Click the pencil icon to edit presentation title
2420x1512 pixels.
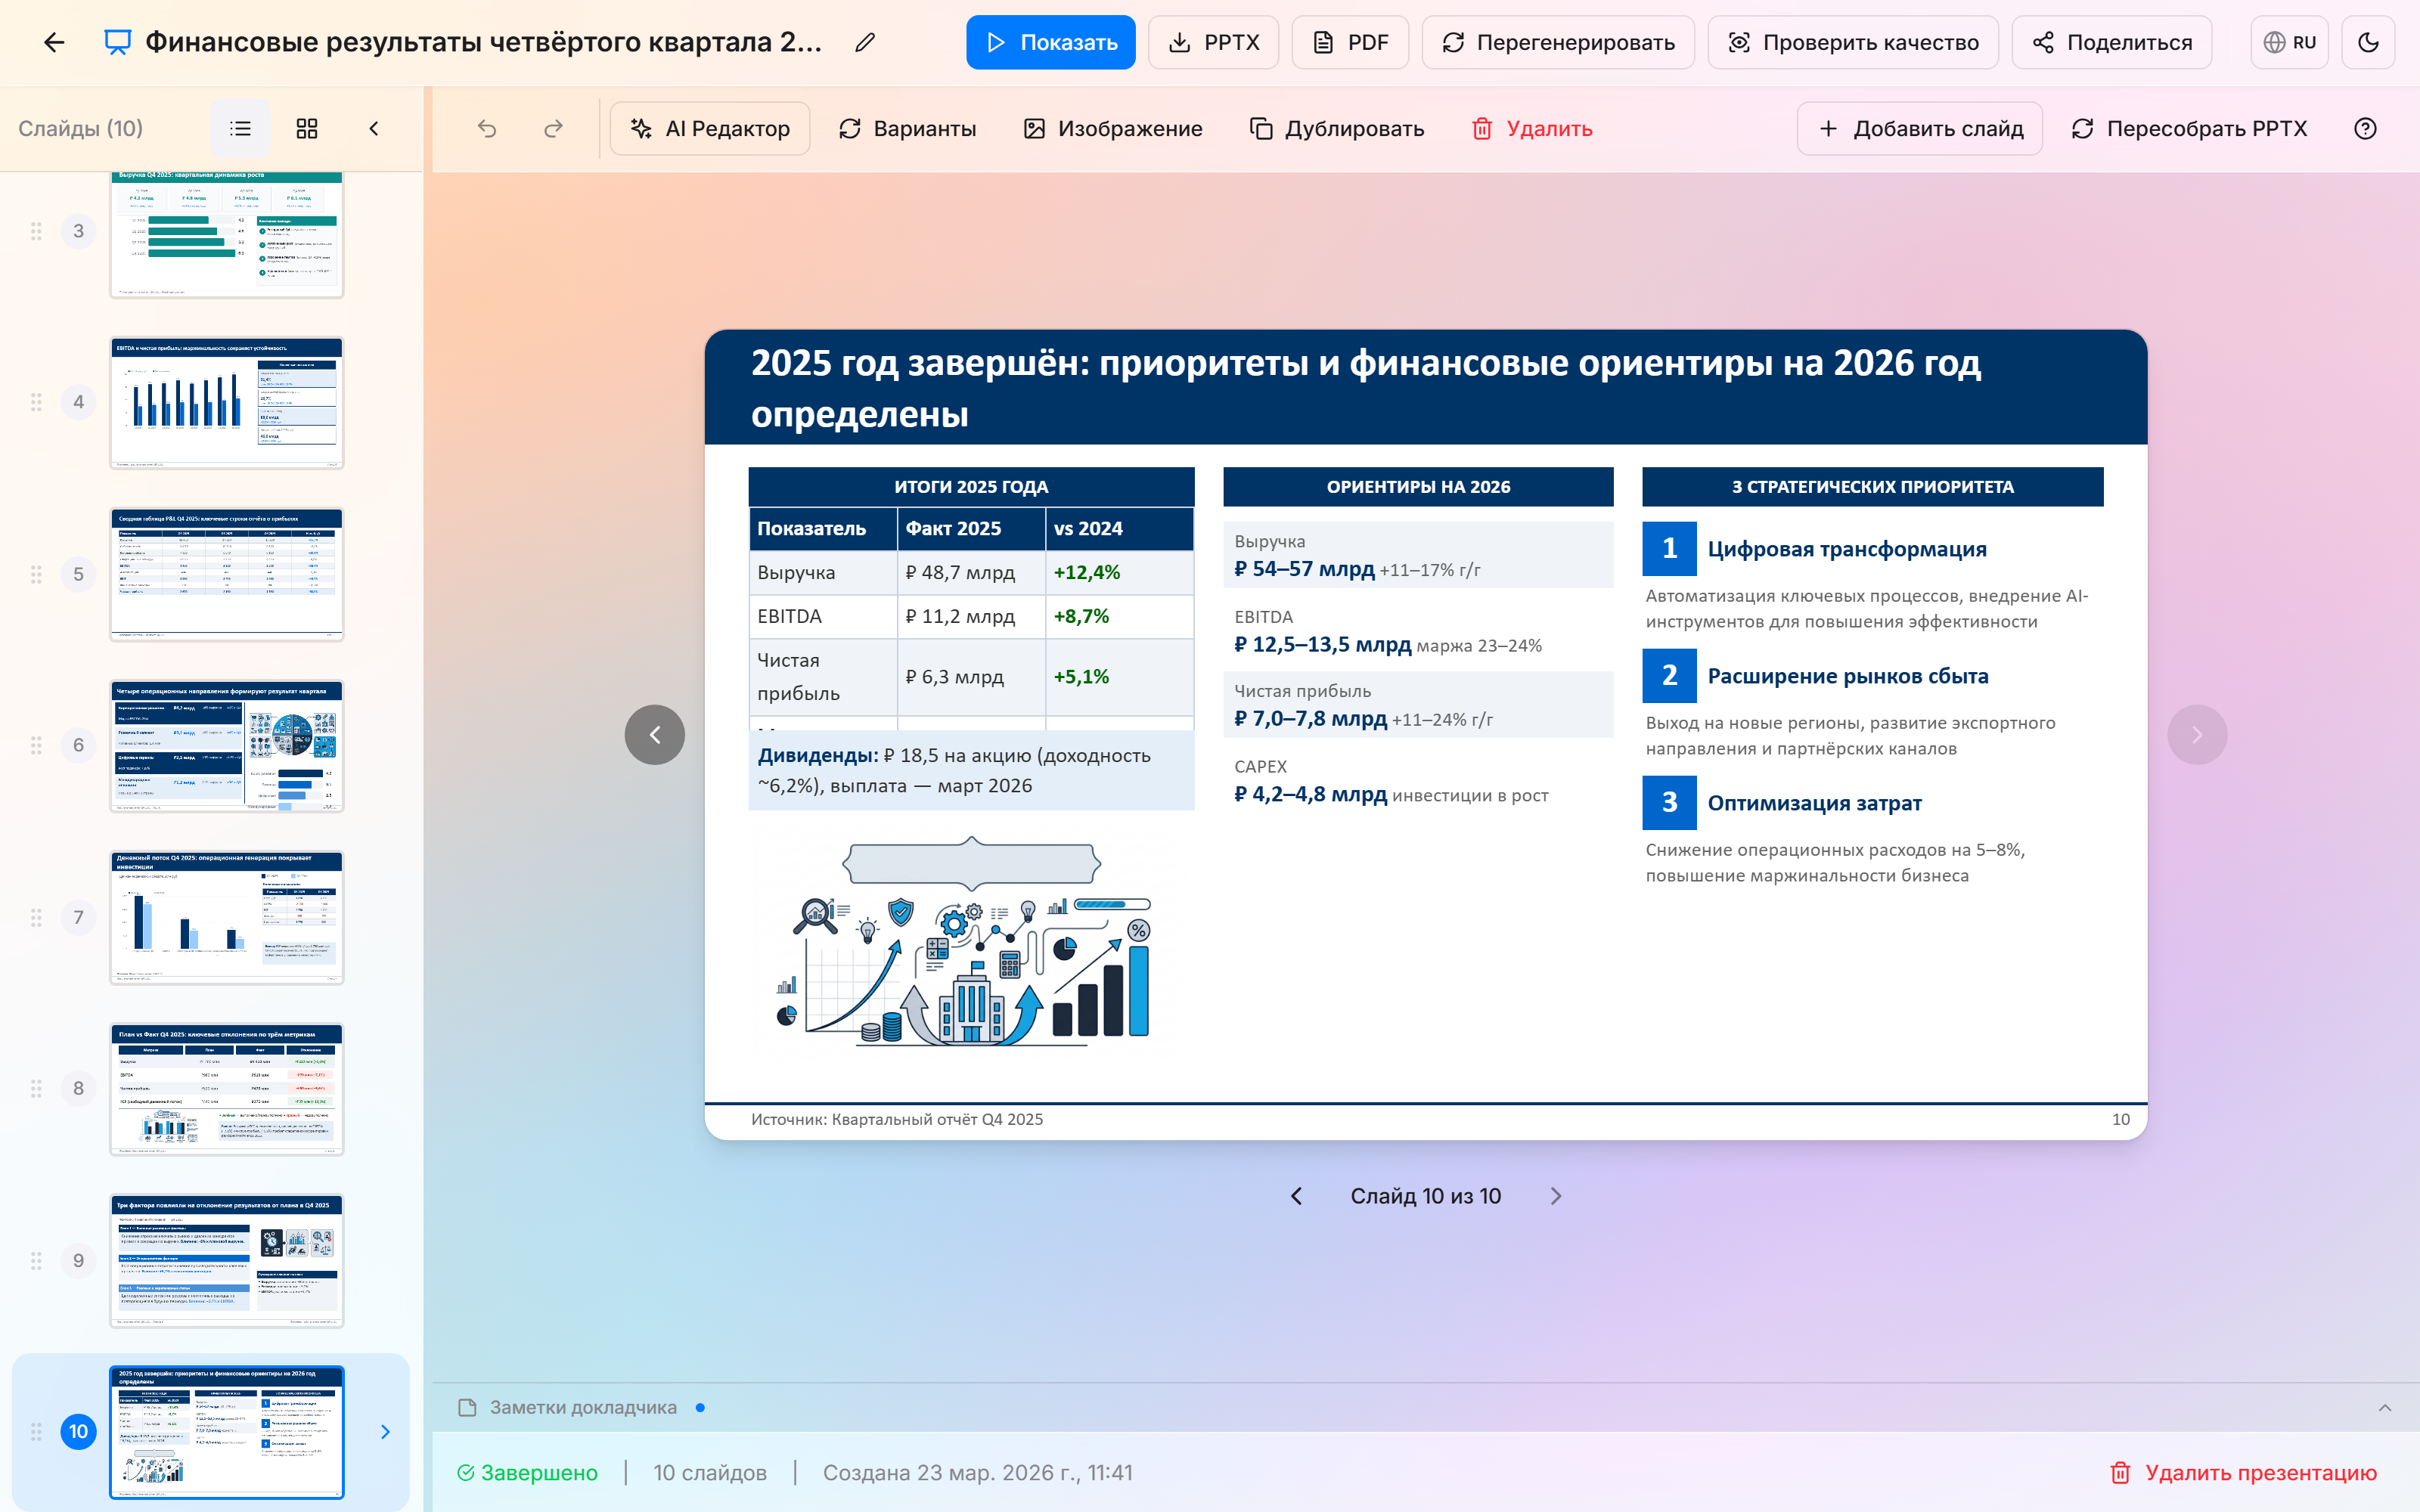tap(865, 42)
